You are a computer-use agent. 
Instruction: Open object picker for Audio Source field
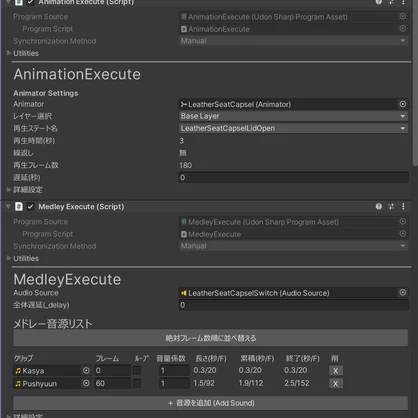[x=403, y=293]
